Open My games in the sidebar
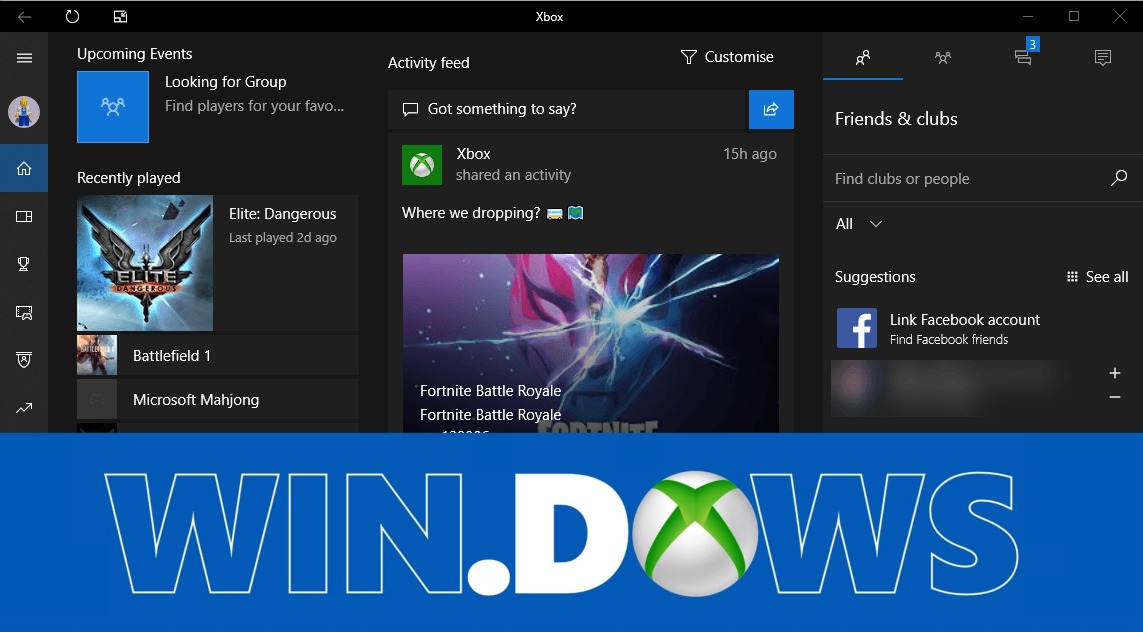This screenshot has height=632, width=1143. 24,216
